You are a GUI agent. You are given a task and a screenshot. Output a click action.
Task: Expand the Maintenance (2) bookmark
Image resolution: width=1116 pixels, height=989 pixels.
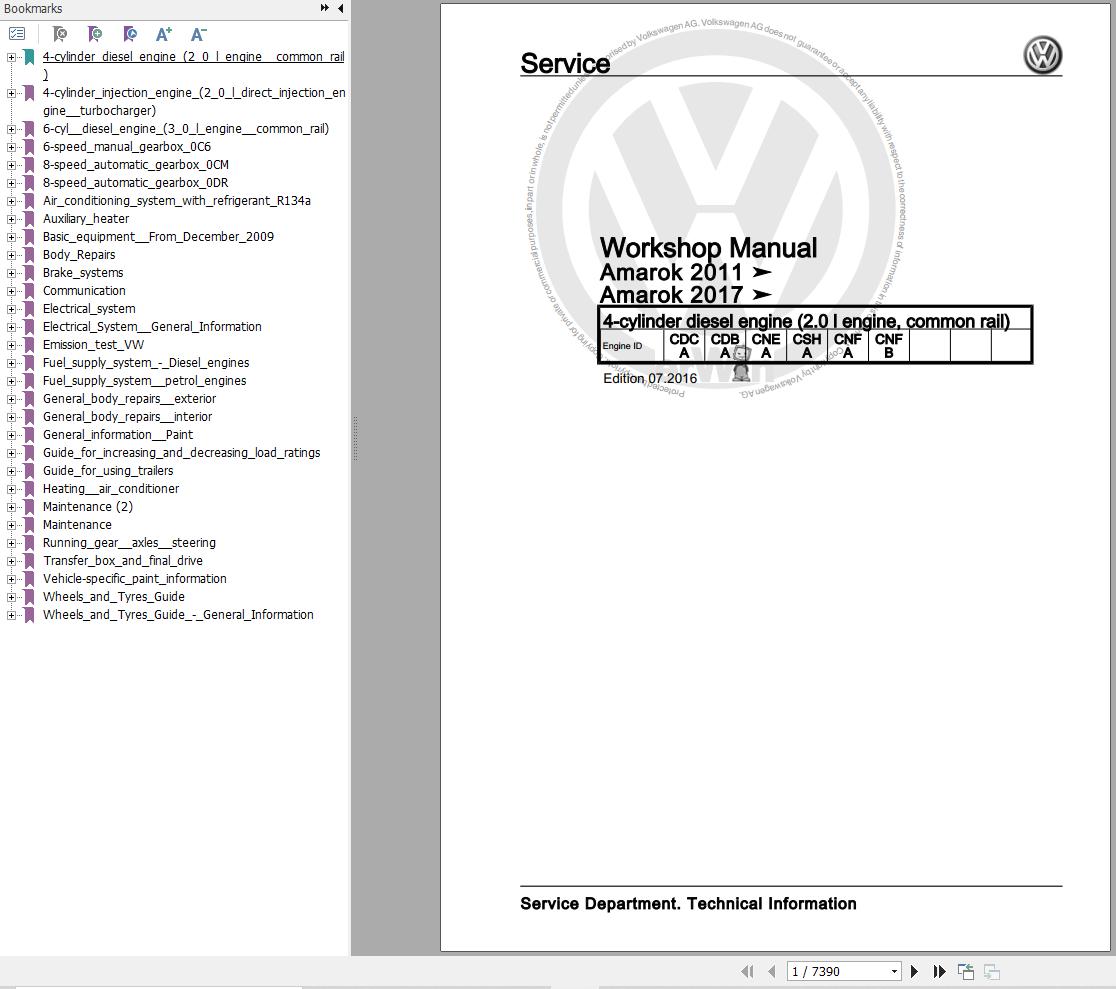tap(11, 507)
